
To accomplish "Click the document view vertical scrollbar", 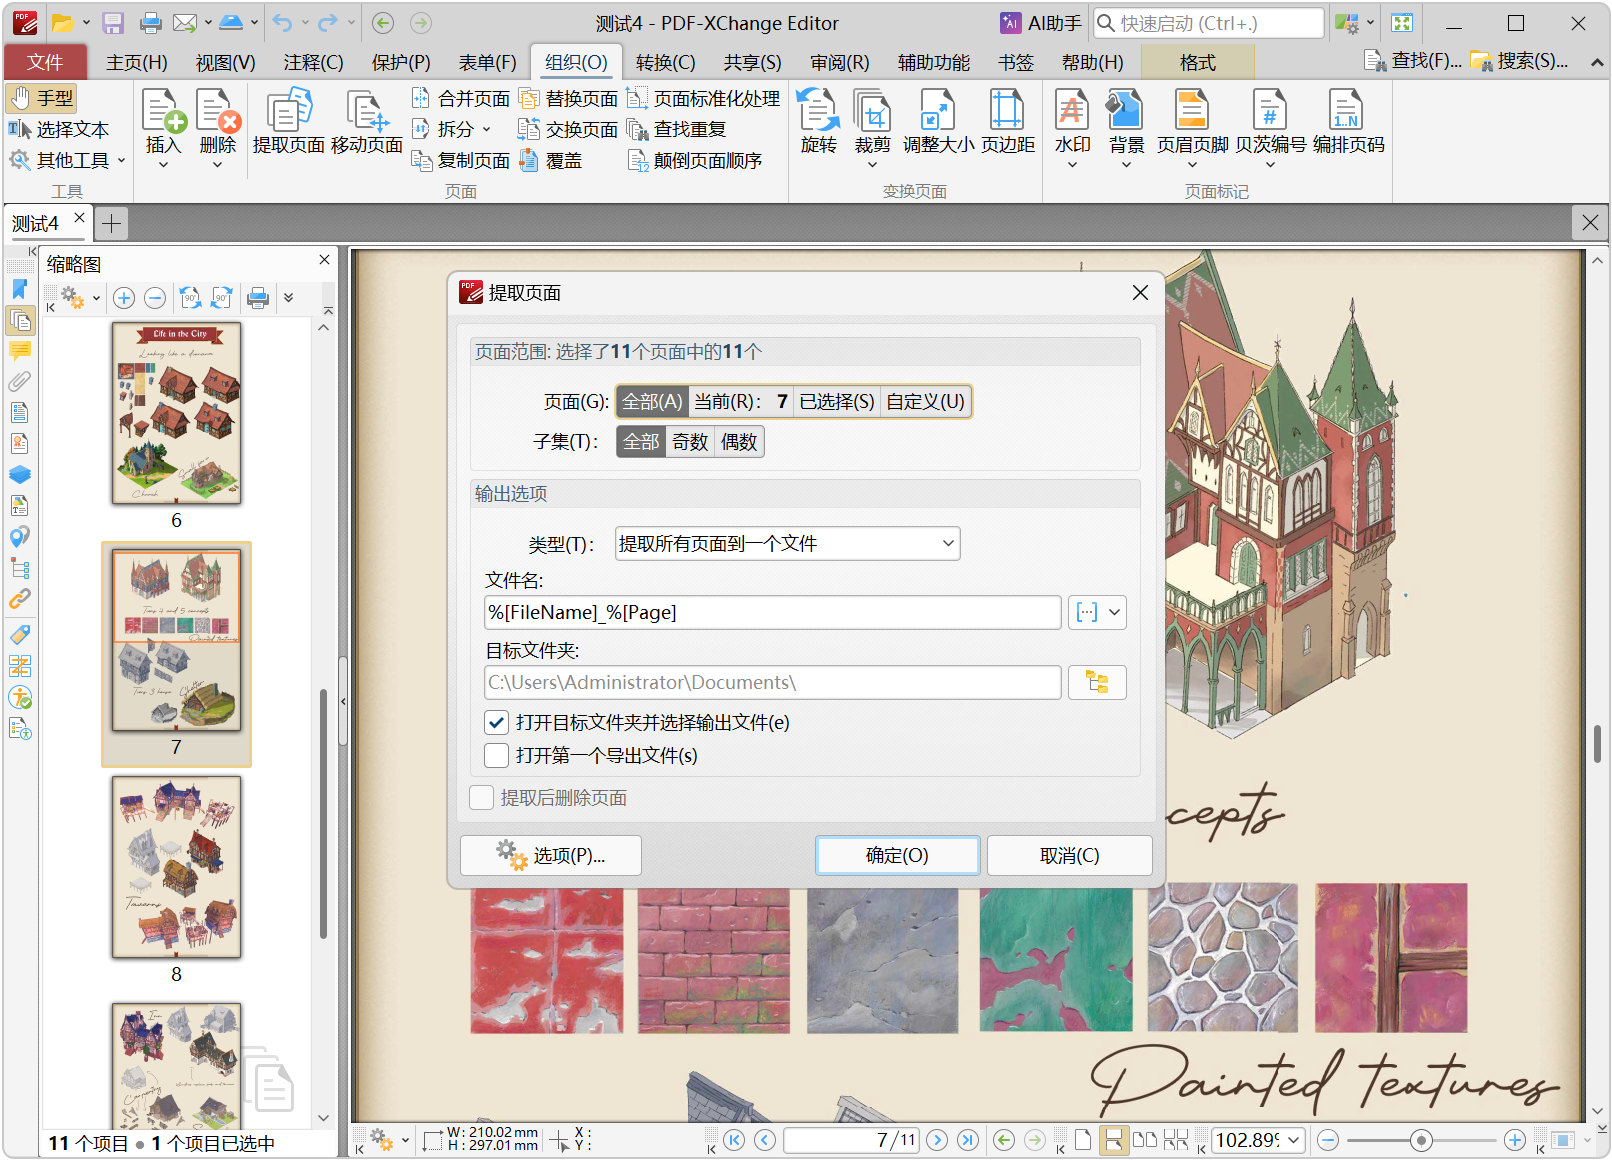I will tap(1597, 743).
